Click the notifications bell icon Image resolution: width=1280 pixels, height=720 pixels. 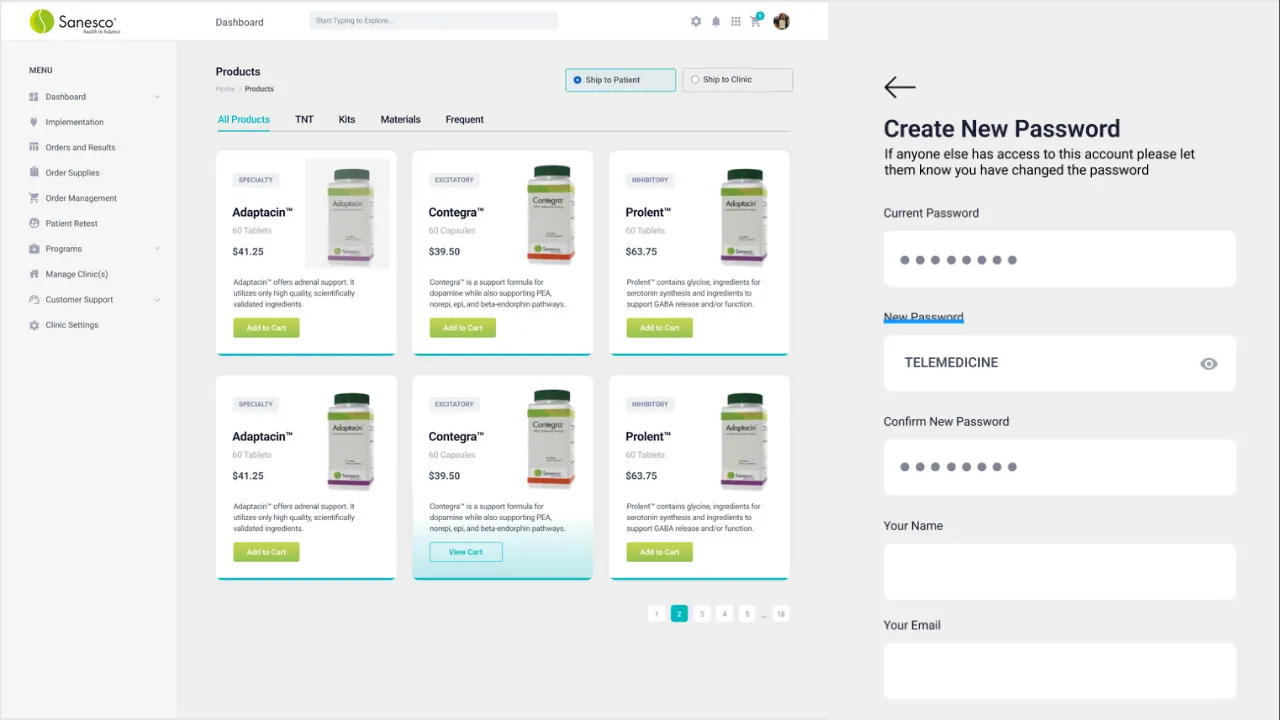(717, 21)
